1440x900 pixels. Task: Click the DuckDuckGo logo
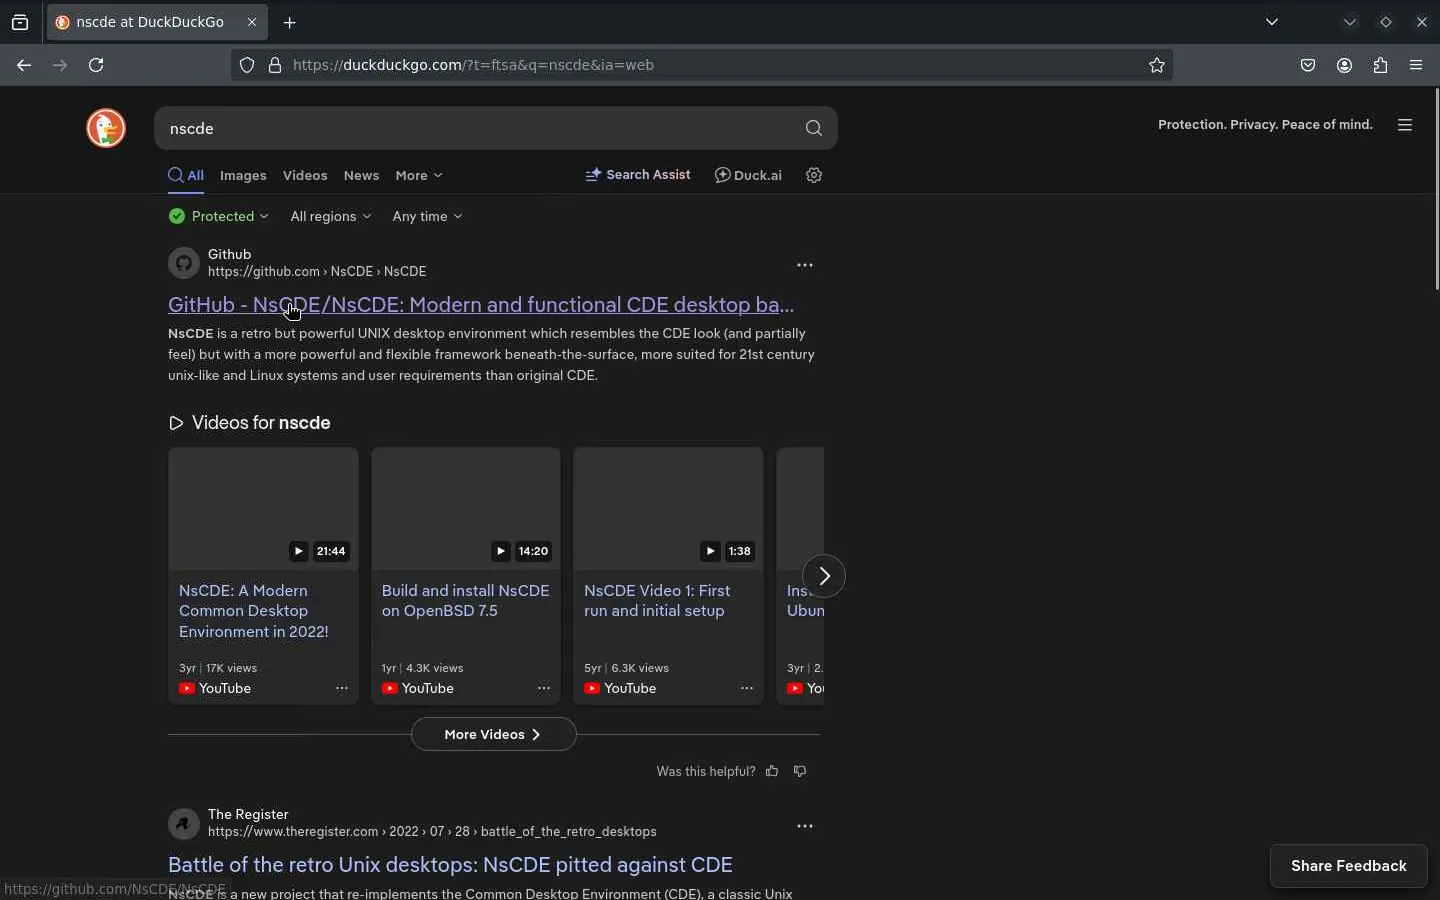click(106, 128)
